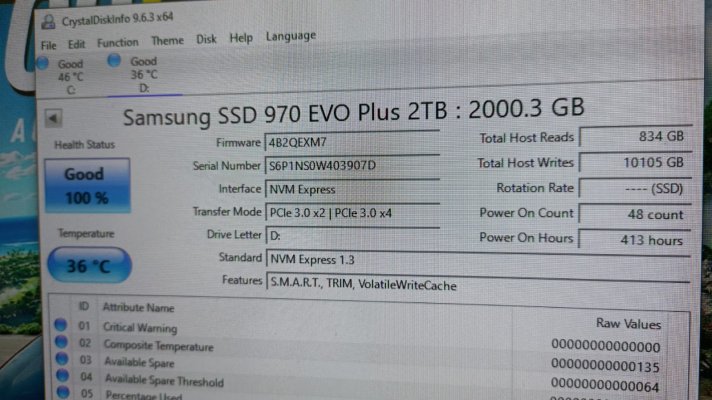The image size is (712, 400).
Task: Click the Drive Letter field D:
Action: pos(352,236)
